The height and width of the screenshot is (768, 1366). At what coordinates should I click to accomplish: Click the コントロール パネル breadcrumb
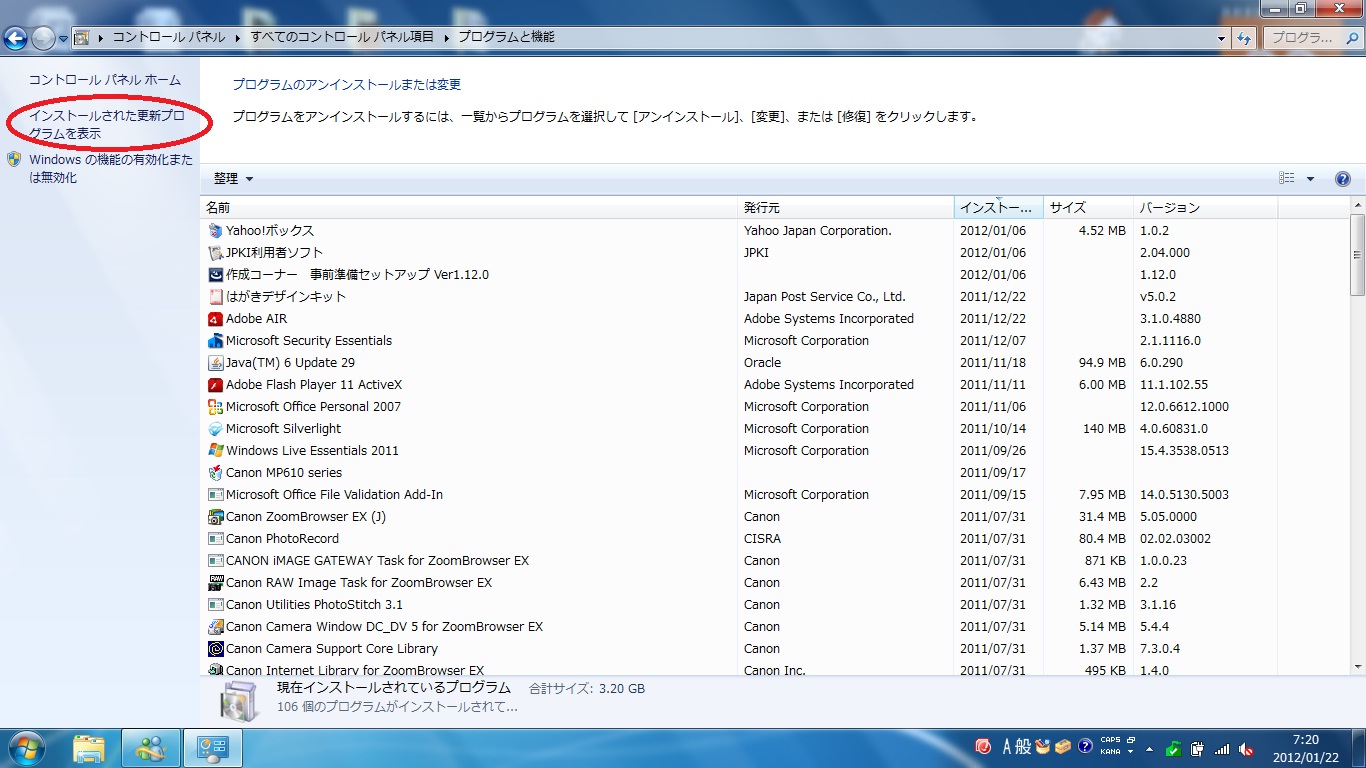click(169, 38)
